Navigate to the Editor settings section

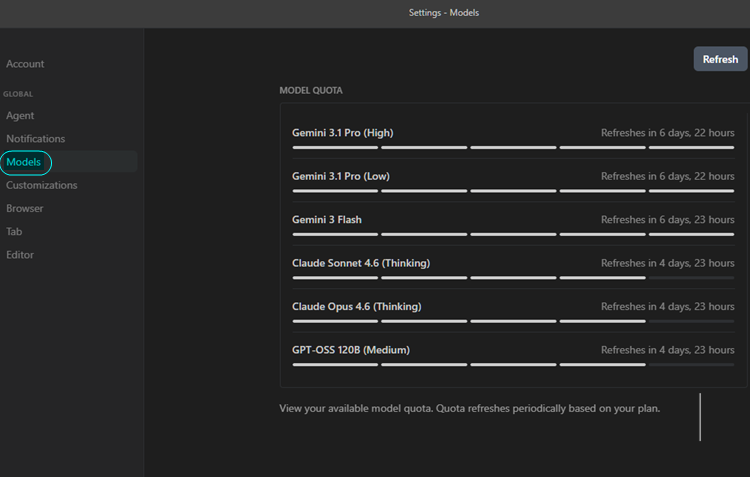(20, 255)
